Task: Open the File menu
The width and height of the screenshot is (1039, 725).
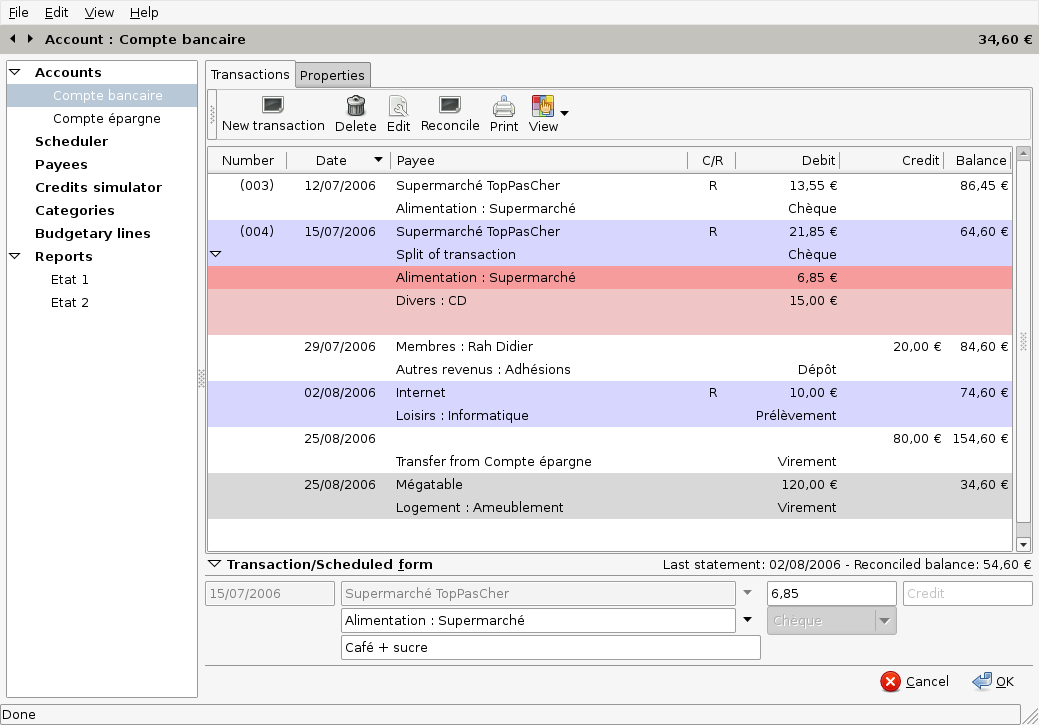Action: click(x=18, y=12)
